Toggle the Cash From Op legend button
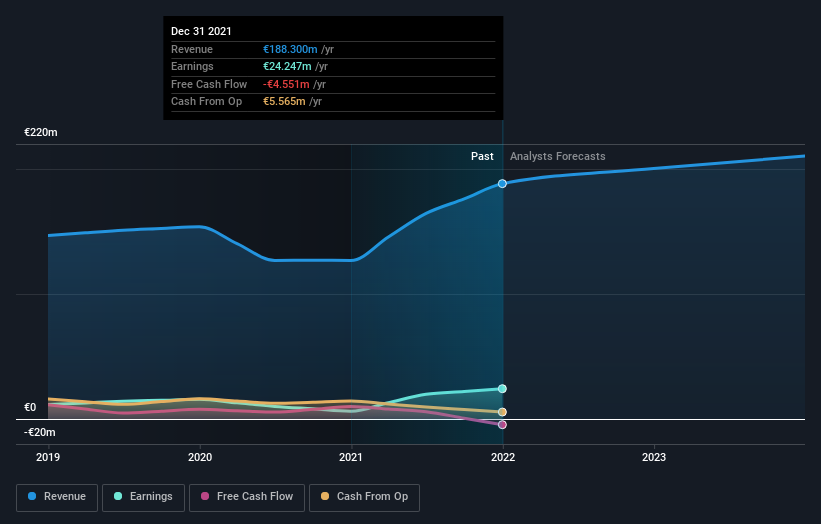Screen dimensions: 821x524 [364, 497]
